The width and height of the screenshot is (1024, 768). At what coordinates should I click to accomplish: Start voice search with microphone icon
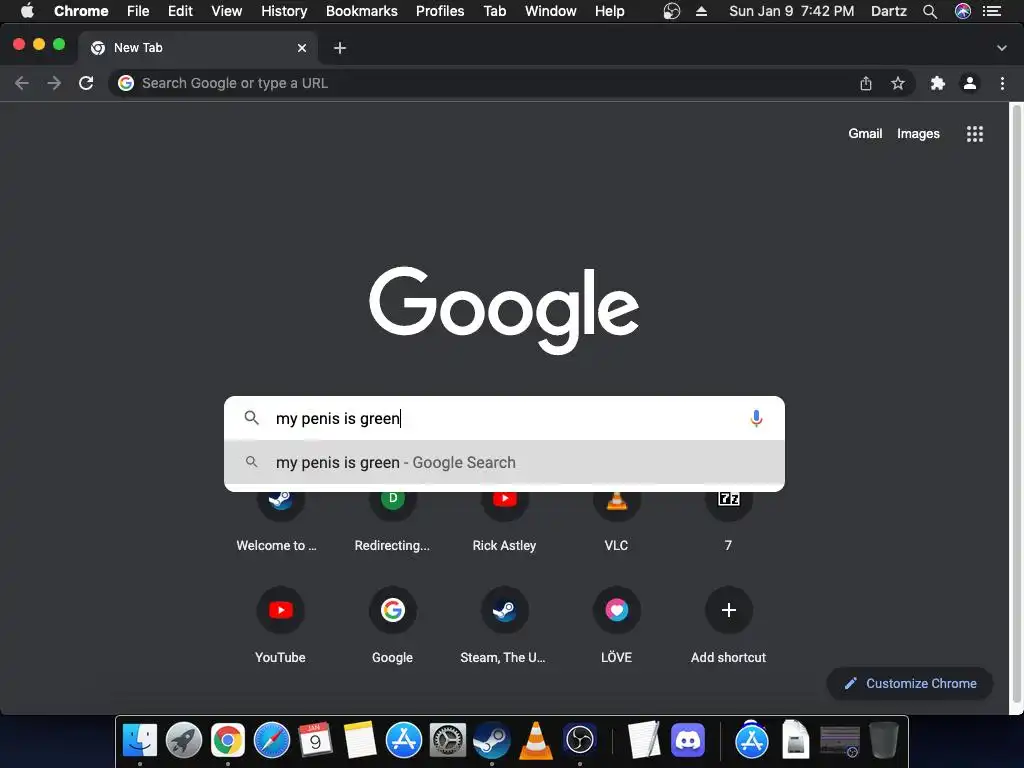(x=756, y=418)
